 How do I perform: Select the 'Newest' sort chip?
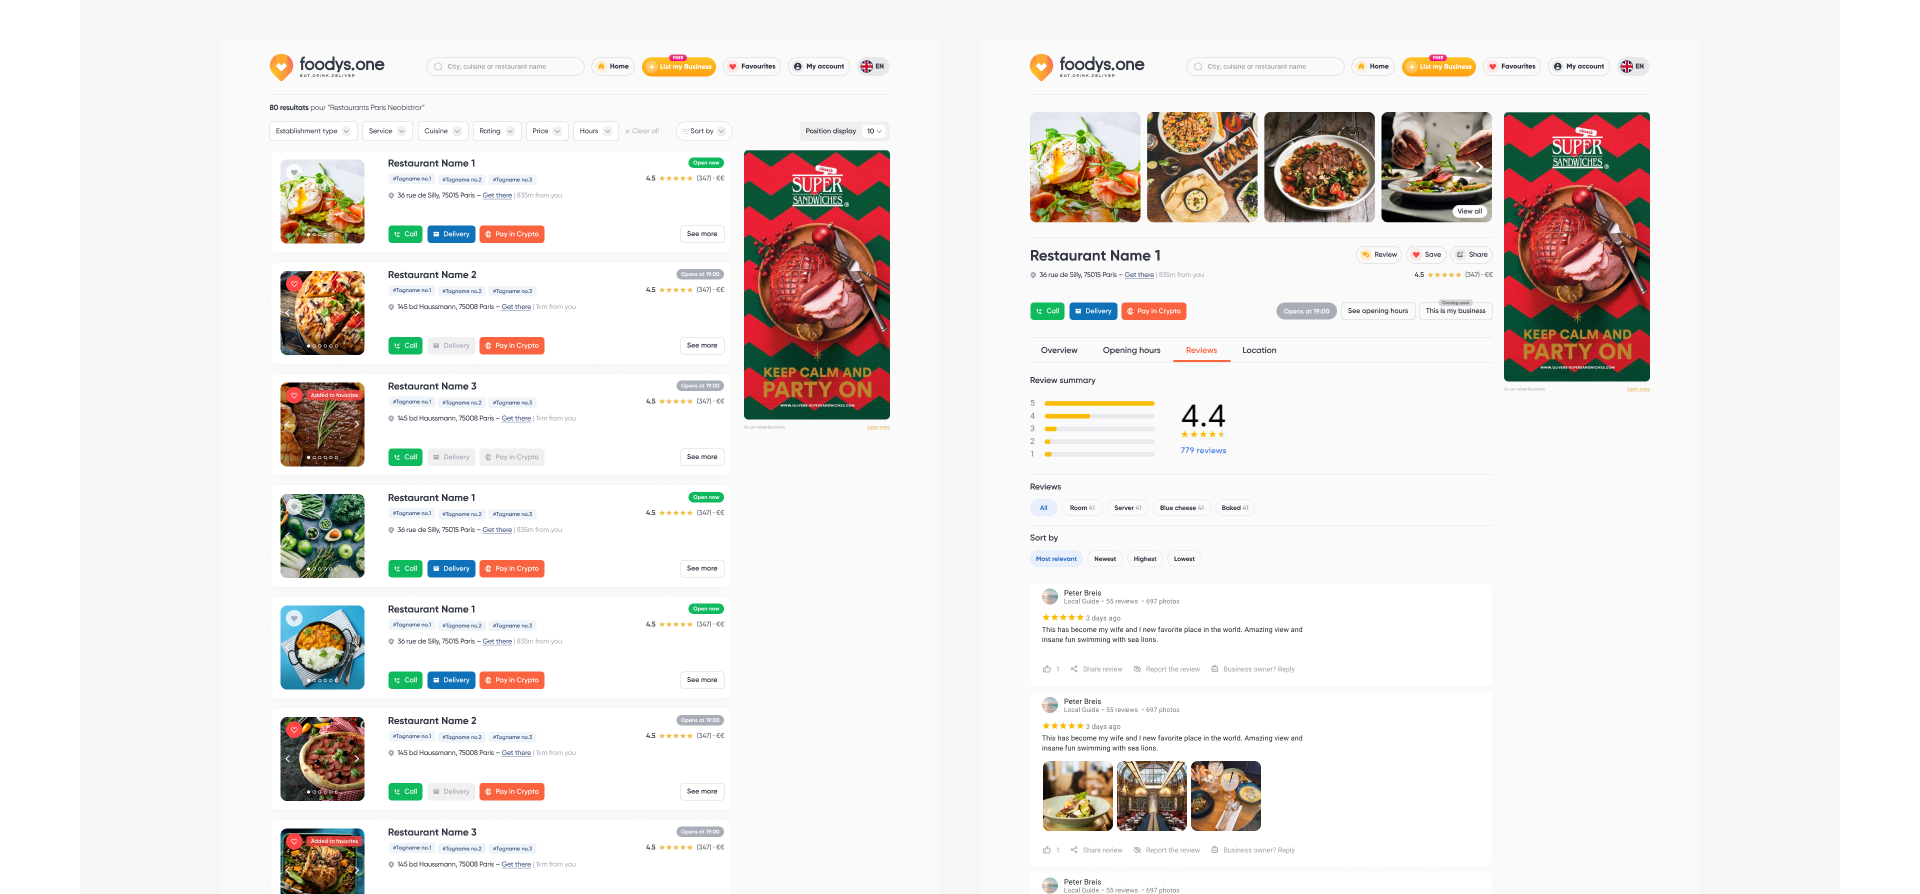click(x=1105, y=559)
